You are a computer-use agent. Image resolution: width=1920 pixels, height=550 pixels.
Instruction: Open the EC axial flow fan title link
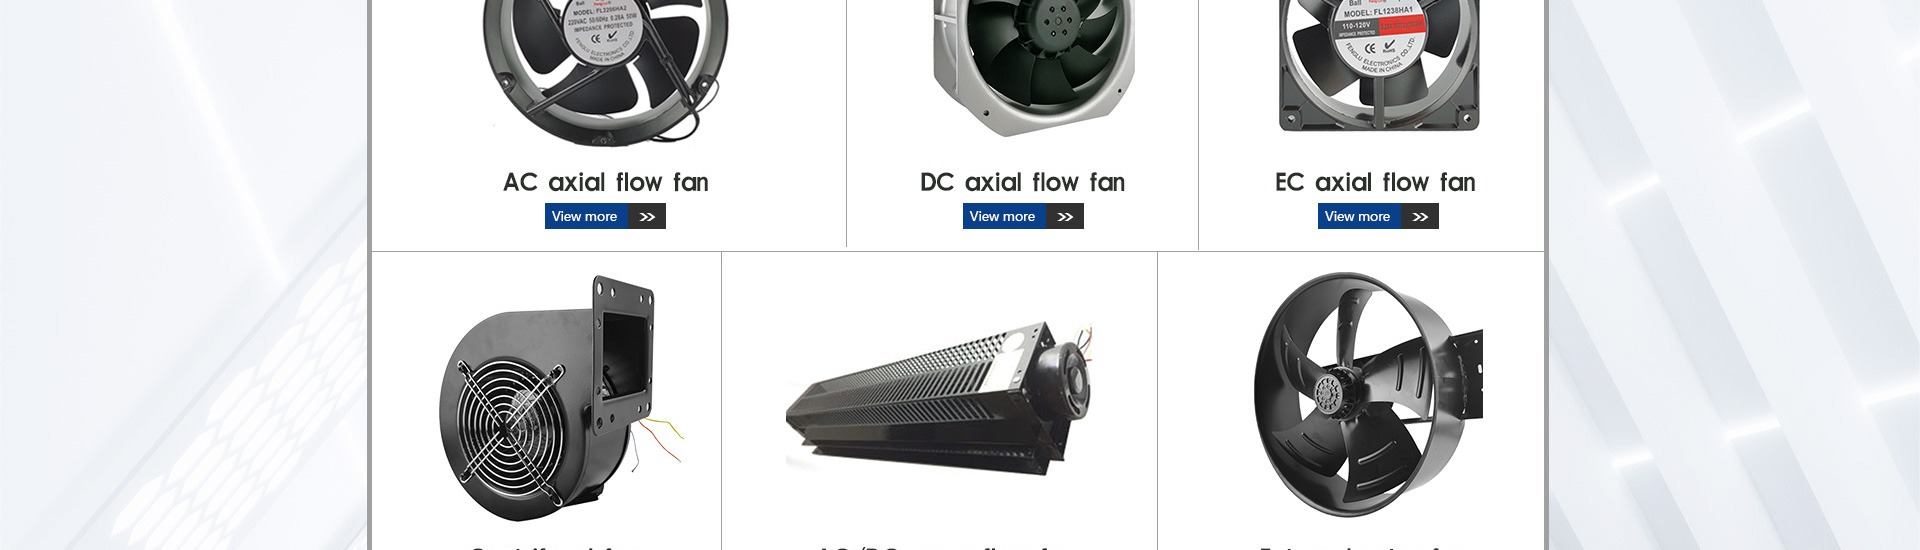1375,182
